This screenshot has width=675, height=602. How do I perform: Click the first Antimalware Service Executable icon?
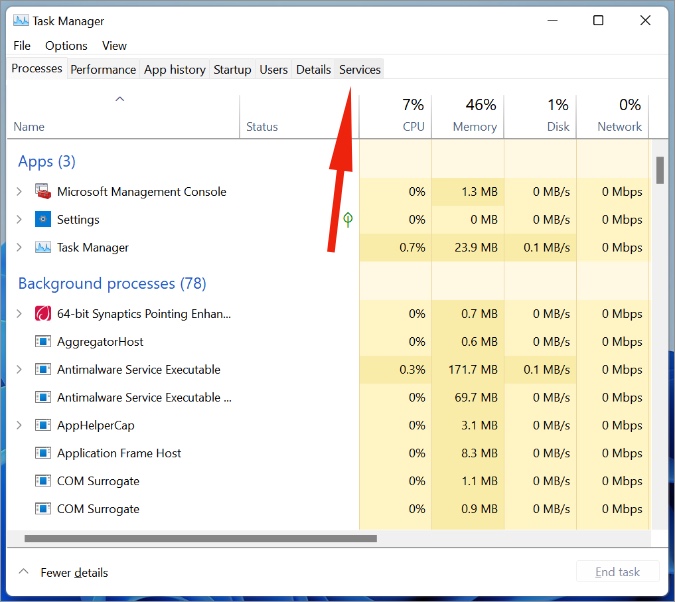click(x=43, y=369)
